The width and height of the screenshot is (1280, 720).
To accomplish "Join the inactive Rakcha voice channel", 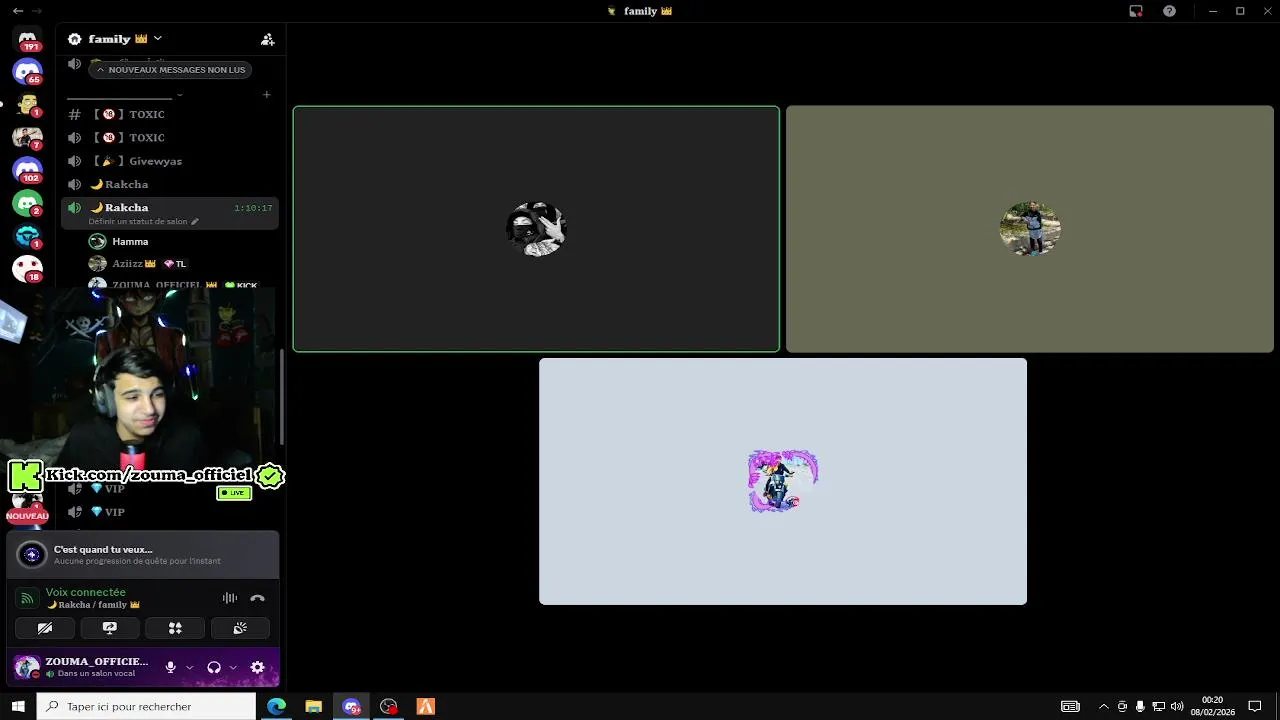I will coord(170,184).
